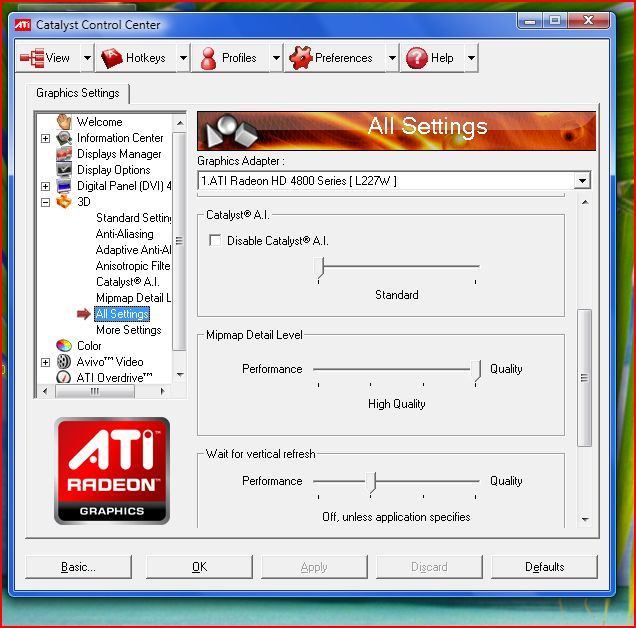The image size is (636, 628).
Task: Open Mipmap Detail Level tree item
Action: click(133, 298)
